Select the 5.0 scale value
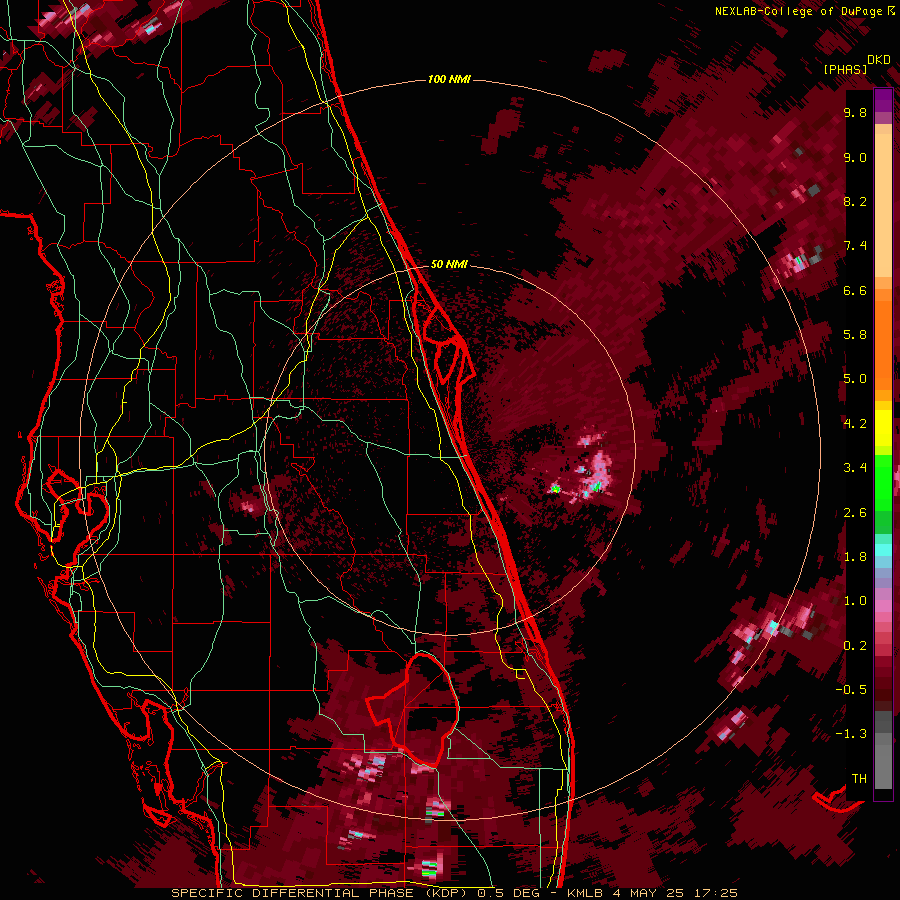Viewport: 900px width, 900px height. [855, 379]
